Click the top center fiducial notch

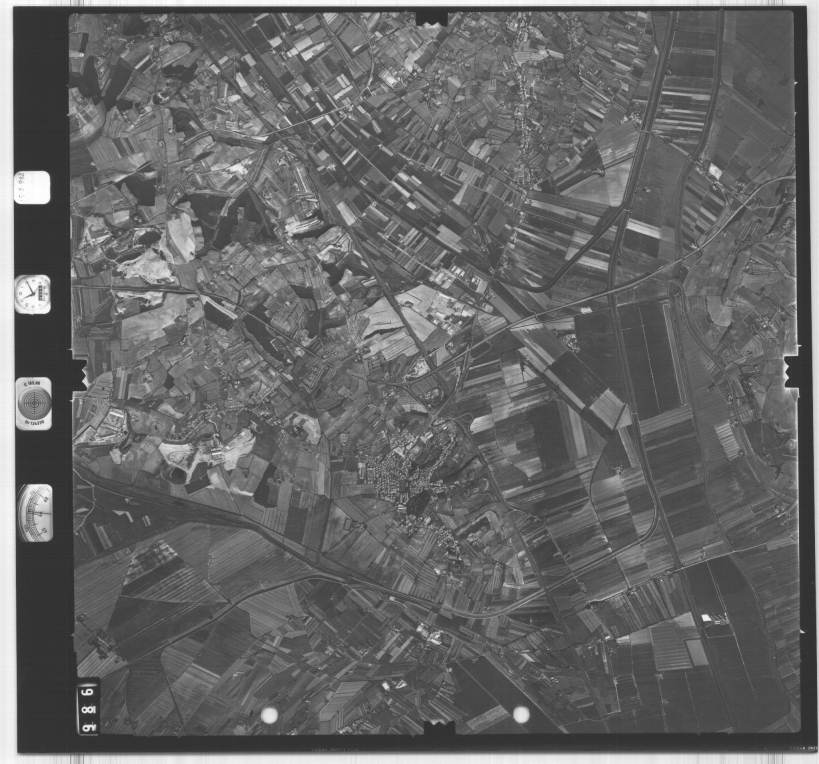432,18
